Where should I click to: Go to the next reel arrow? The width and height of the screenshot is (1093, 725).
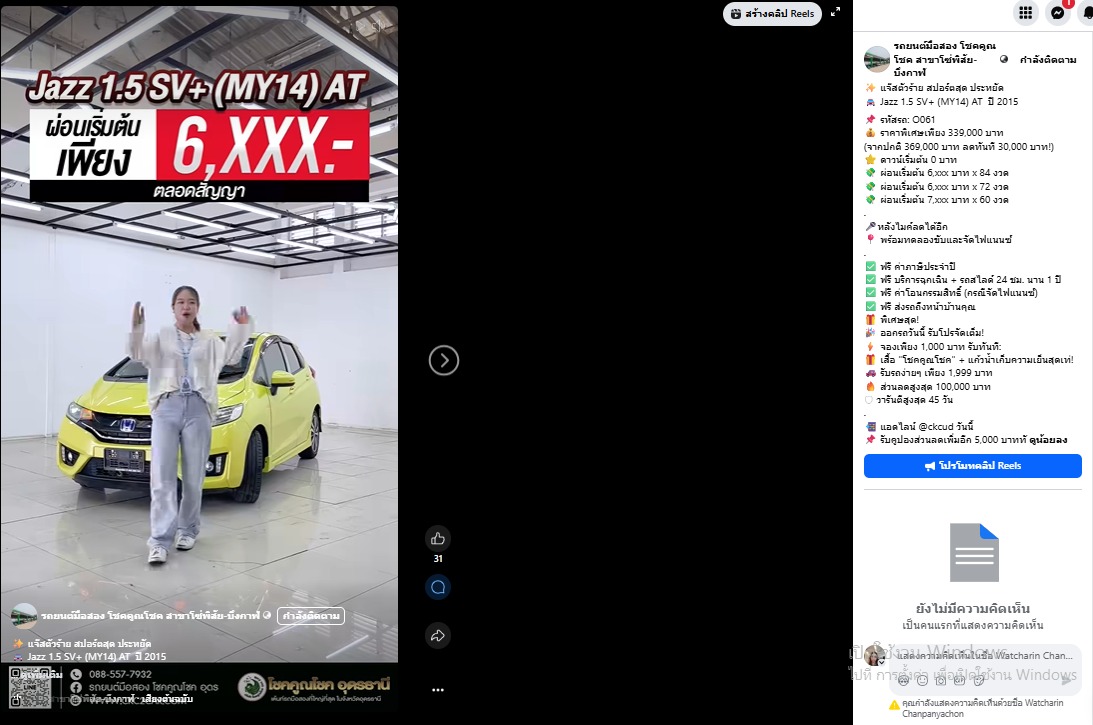(444, 360)
